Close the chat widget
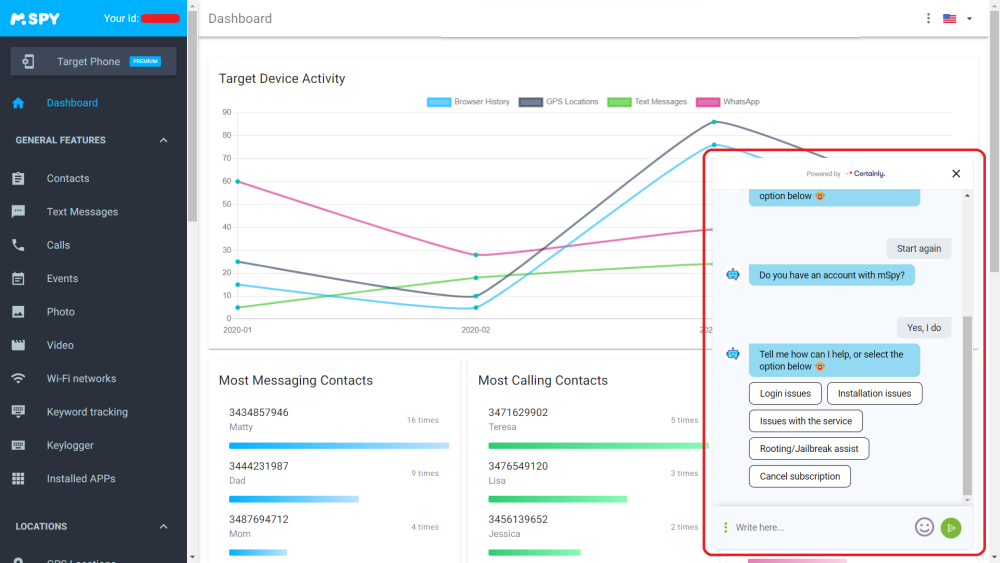 pyautogui.click(x=956, y=173)
